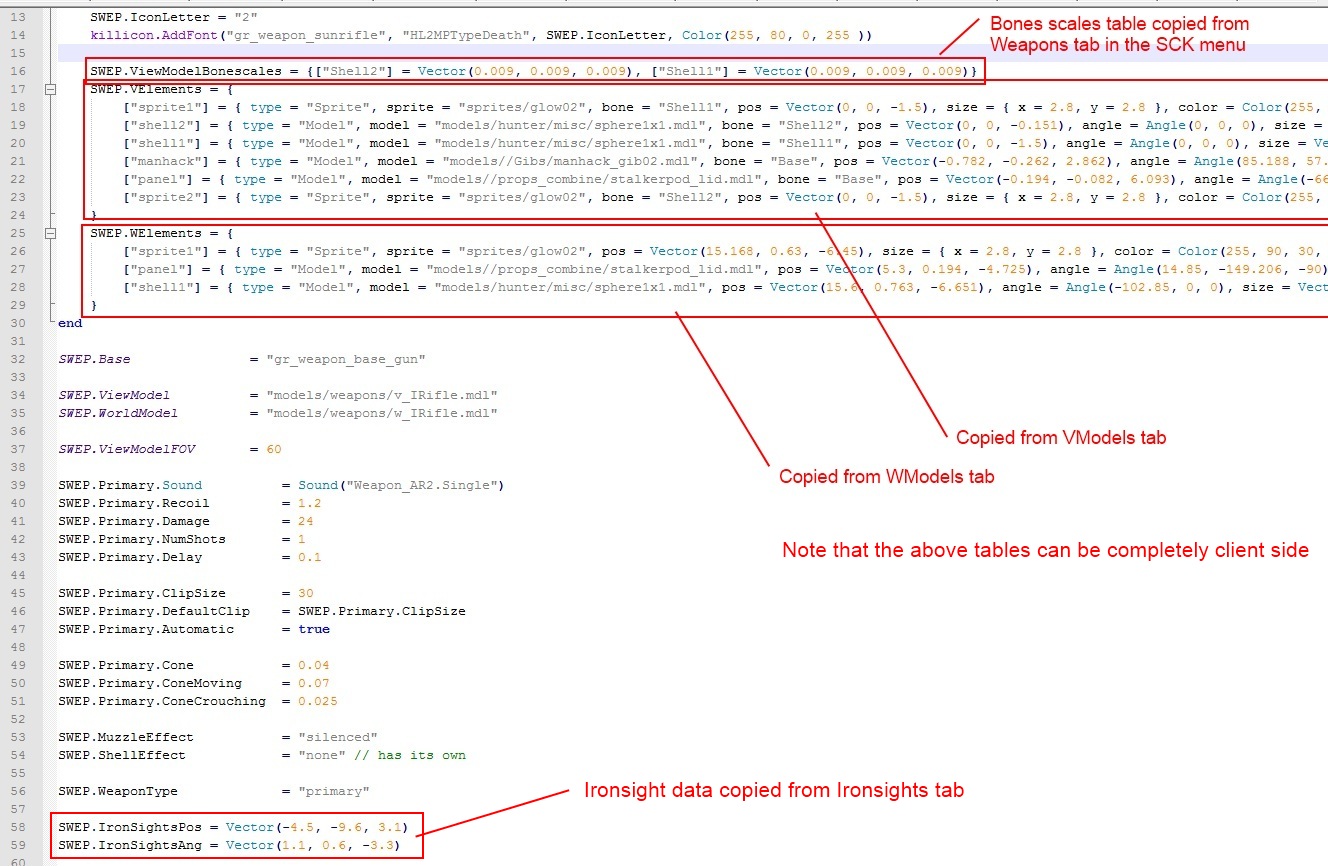
Task: Click SWEP.ViewModelFOV on line 37
Action: point(126,450)
